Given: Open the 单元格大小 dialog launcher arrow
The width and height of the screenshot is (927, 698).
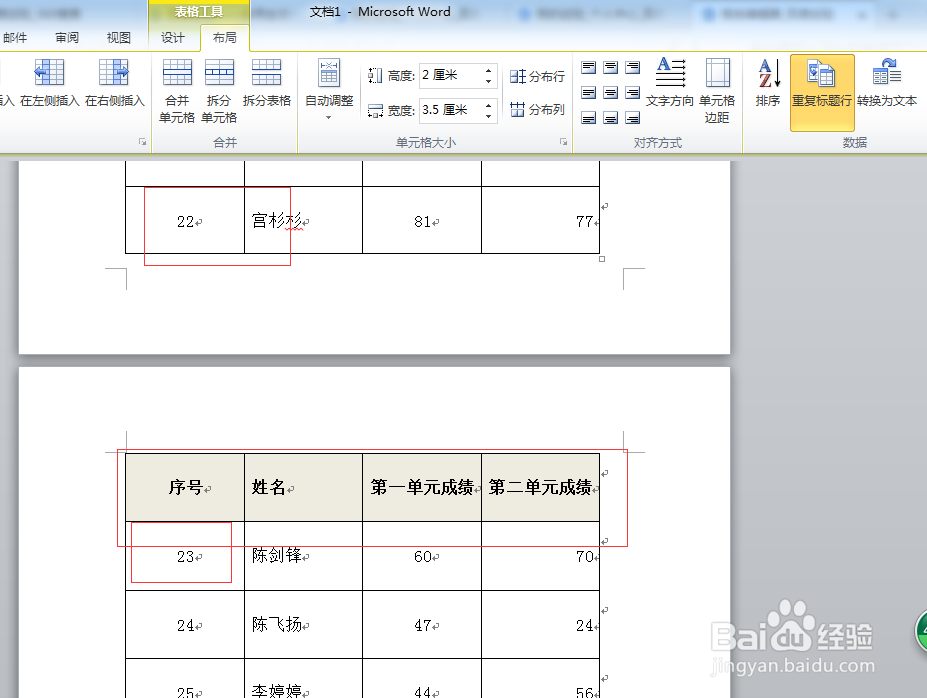Looking at the screenshot, I should point(563,142).
